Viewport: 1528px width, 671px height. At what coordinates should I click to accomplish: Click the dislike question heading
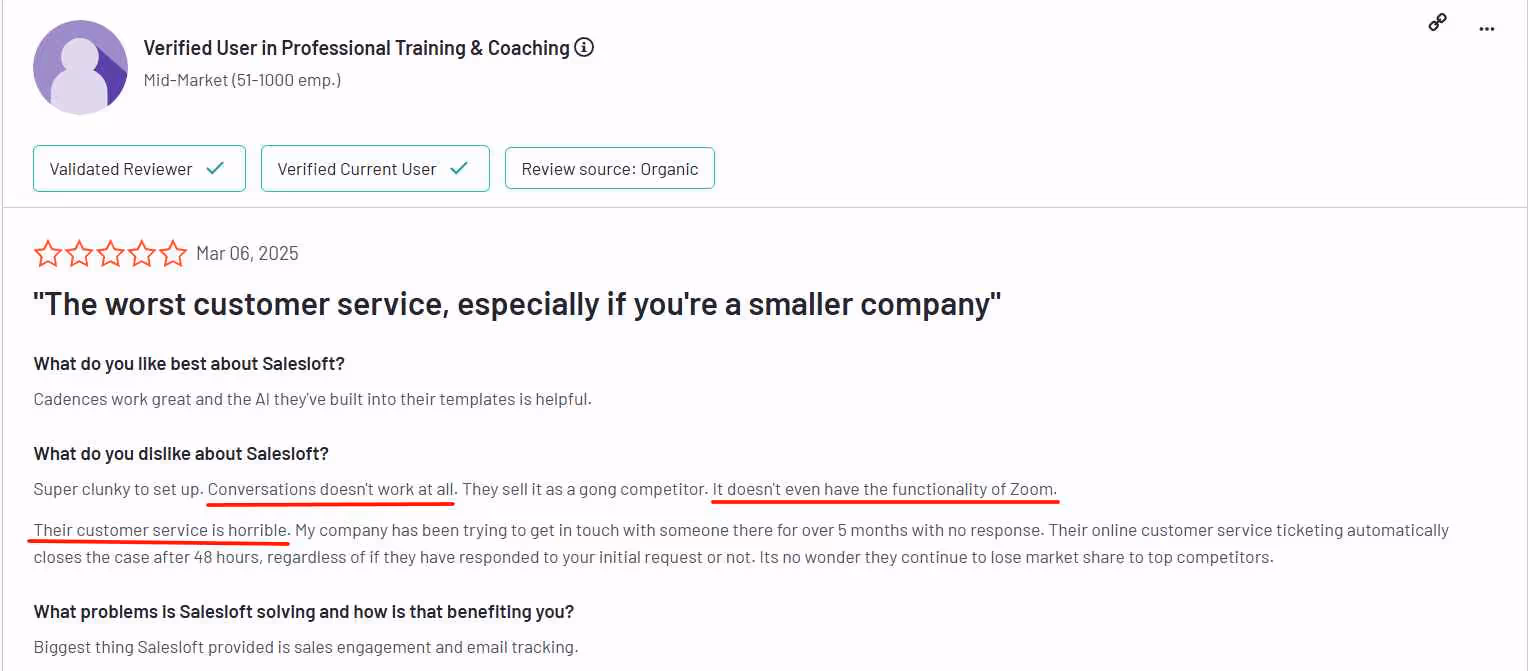pos(180,453)
